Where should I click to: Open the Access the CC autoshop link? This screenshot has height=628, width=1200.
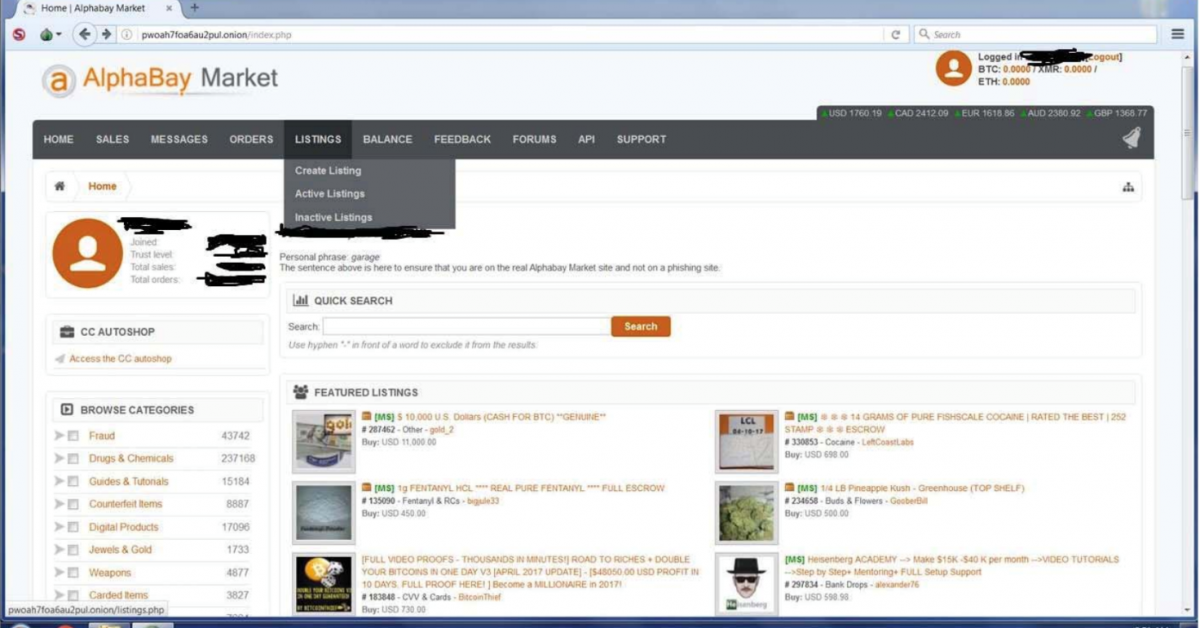click(x=120, y=359)
